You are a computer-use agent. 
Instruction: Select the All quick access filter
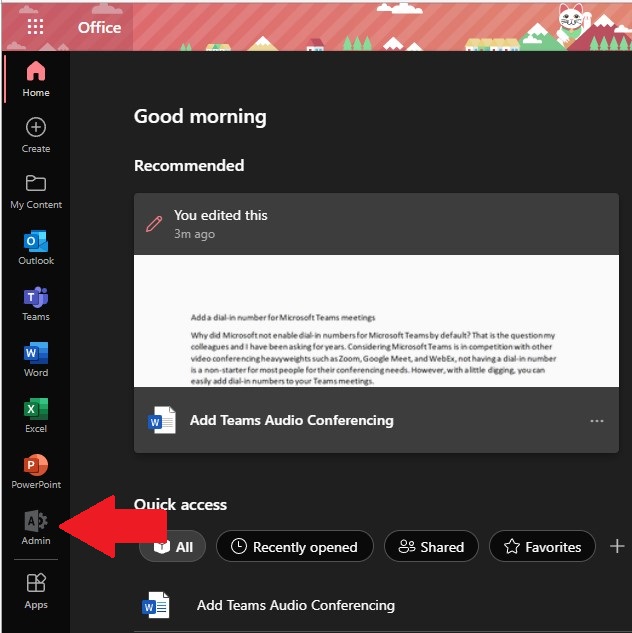(172, 547)
